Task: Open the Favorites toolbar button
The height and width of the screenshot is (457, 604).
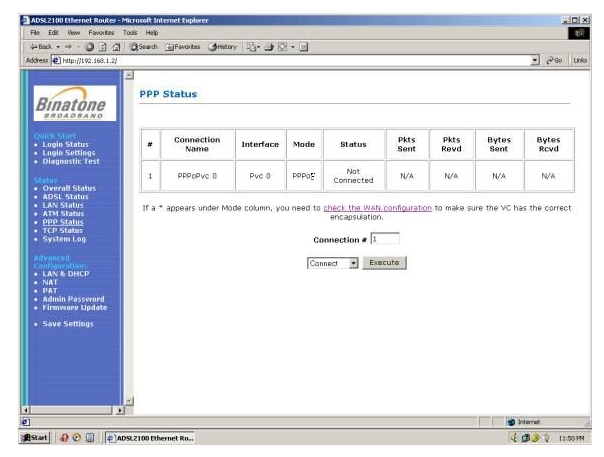Action: click(183, 47)
